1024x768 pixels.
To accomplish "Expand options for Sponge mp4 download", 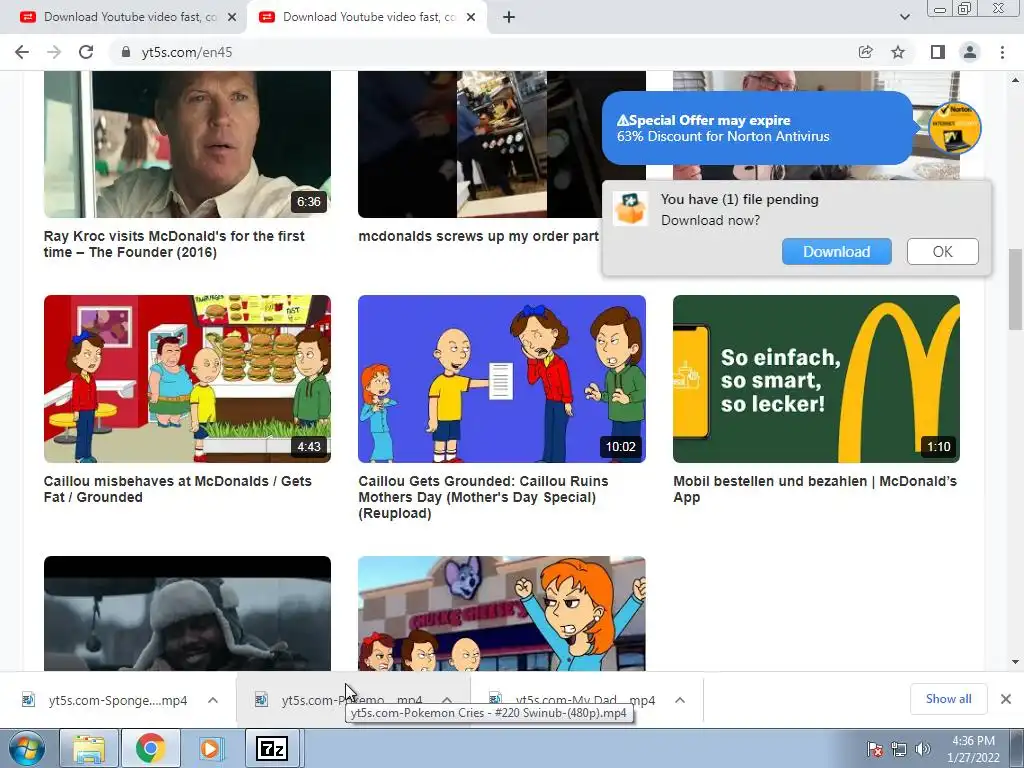I will coord(213,700).
